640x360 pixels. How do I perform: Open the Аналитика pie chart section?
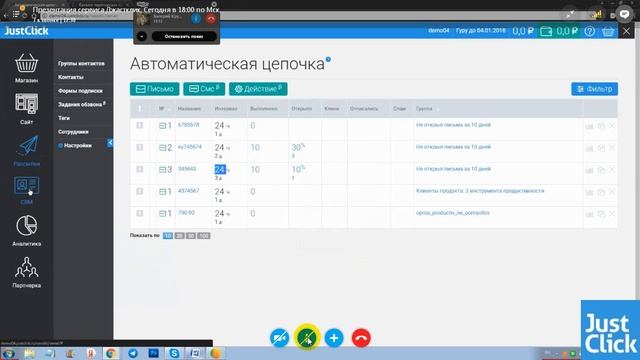point(27,231)
